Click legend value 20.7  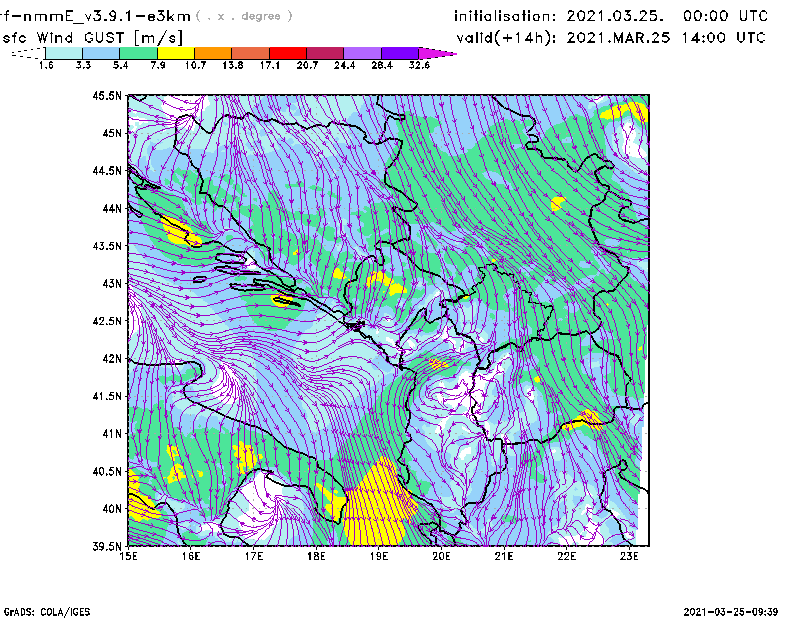click(x=307, y=65)
